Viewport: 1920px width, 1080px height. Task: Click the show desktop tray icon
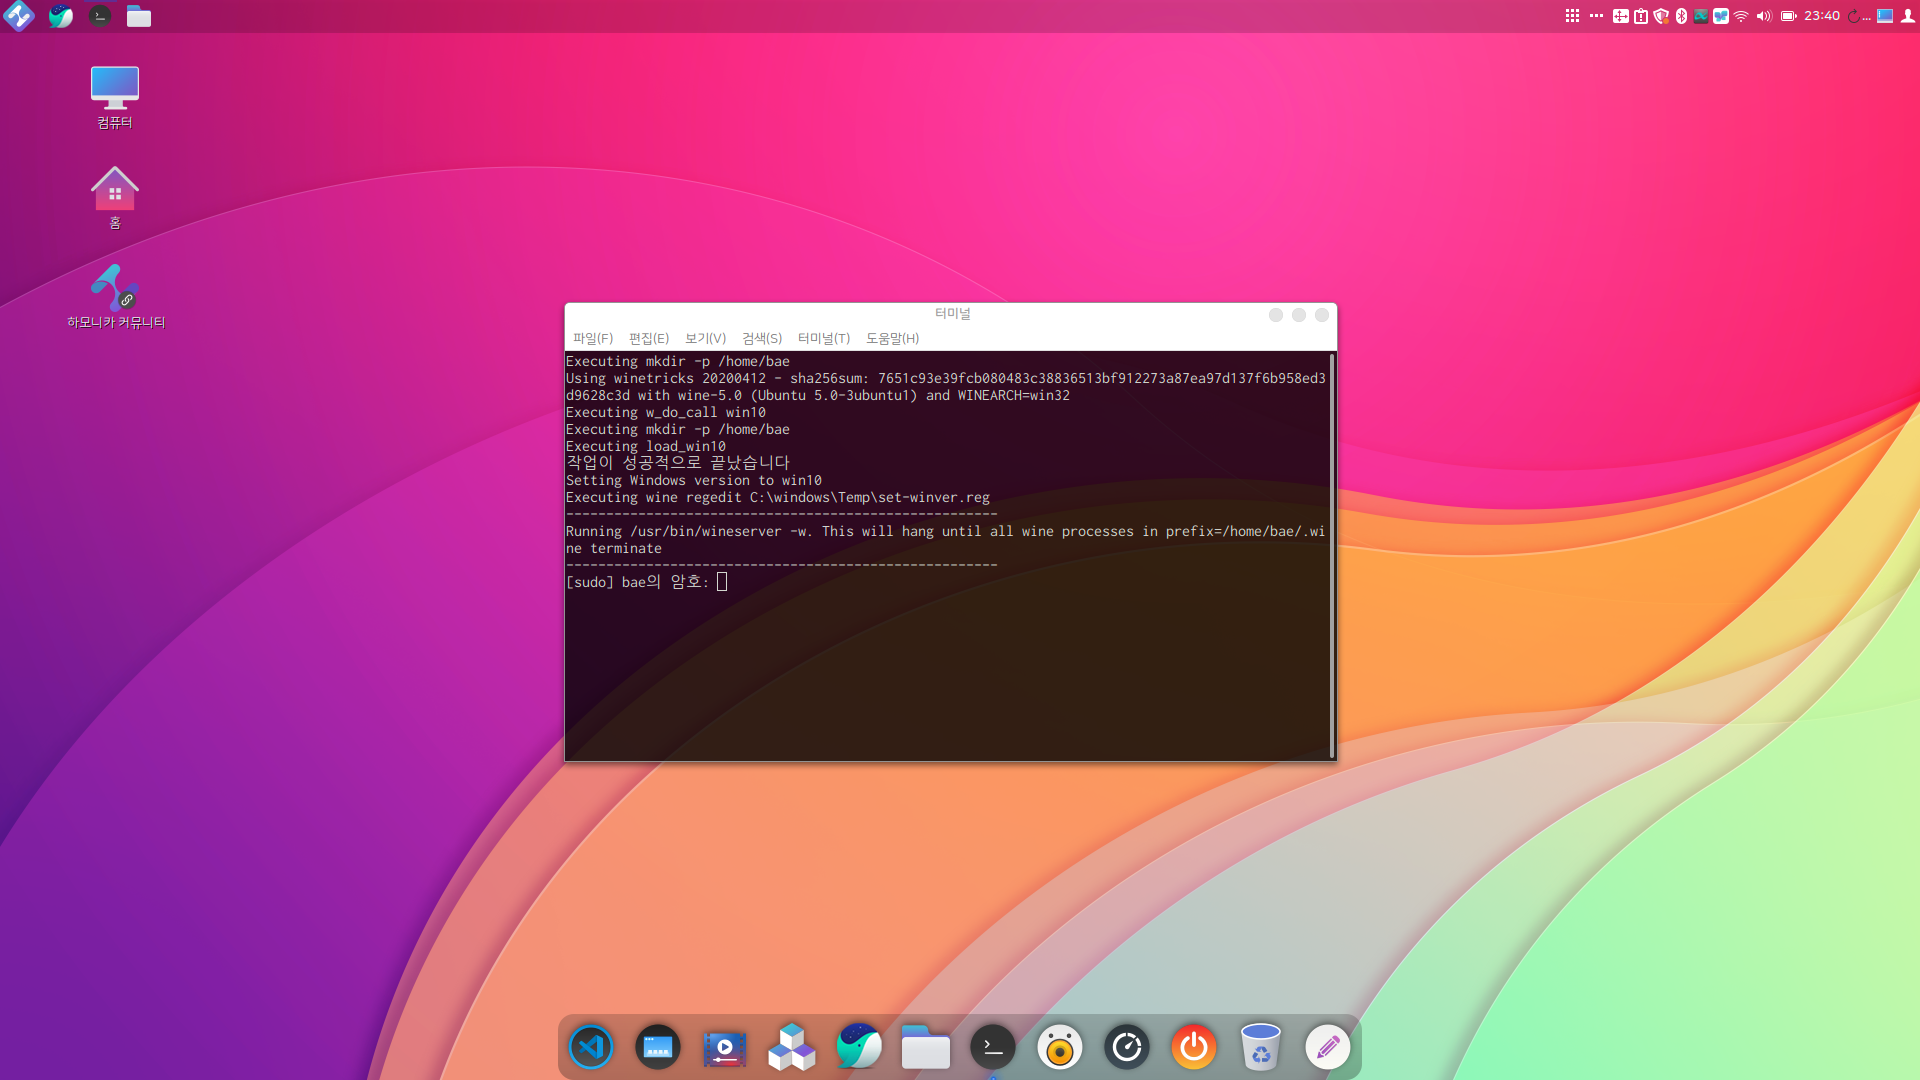click(1885, 16)
